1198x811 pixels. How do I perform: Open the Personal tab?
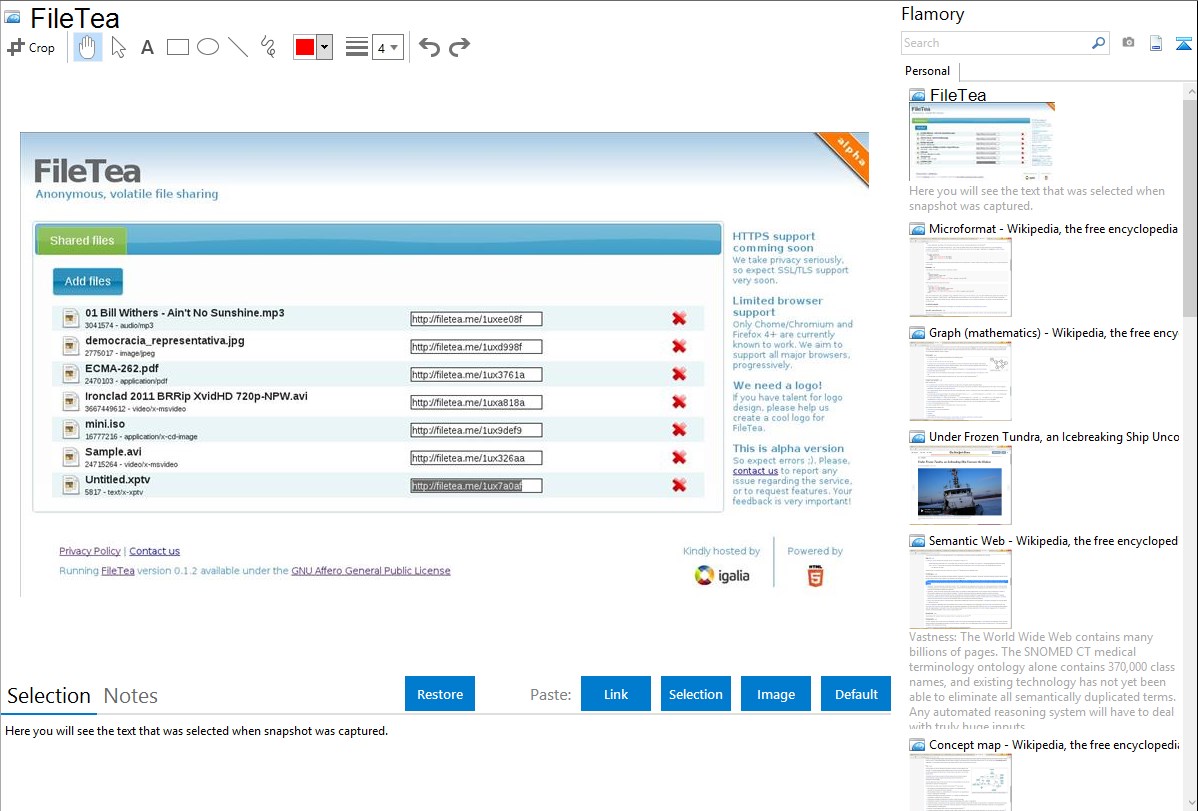927,71
